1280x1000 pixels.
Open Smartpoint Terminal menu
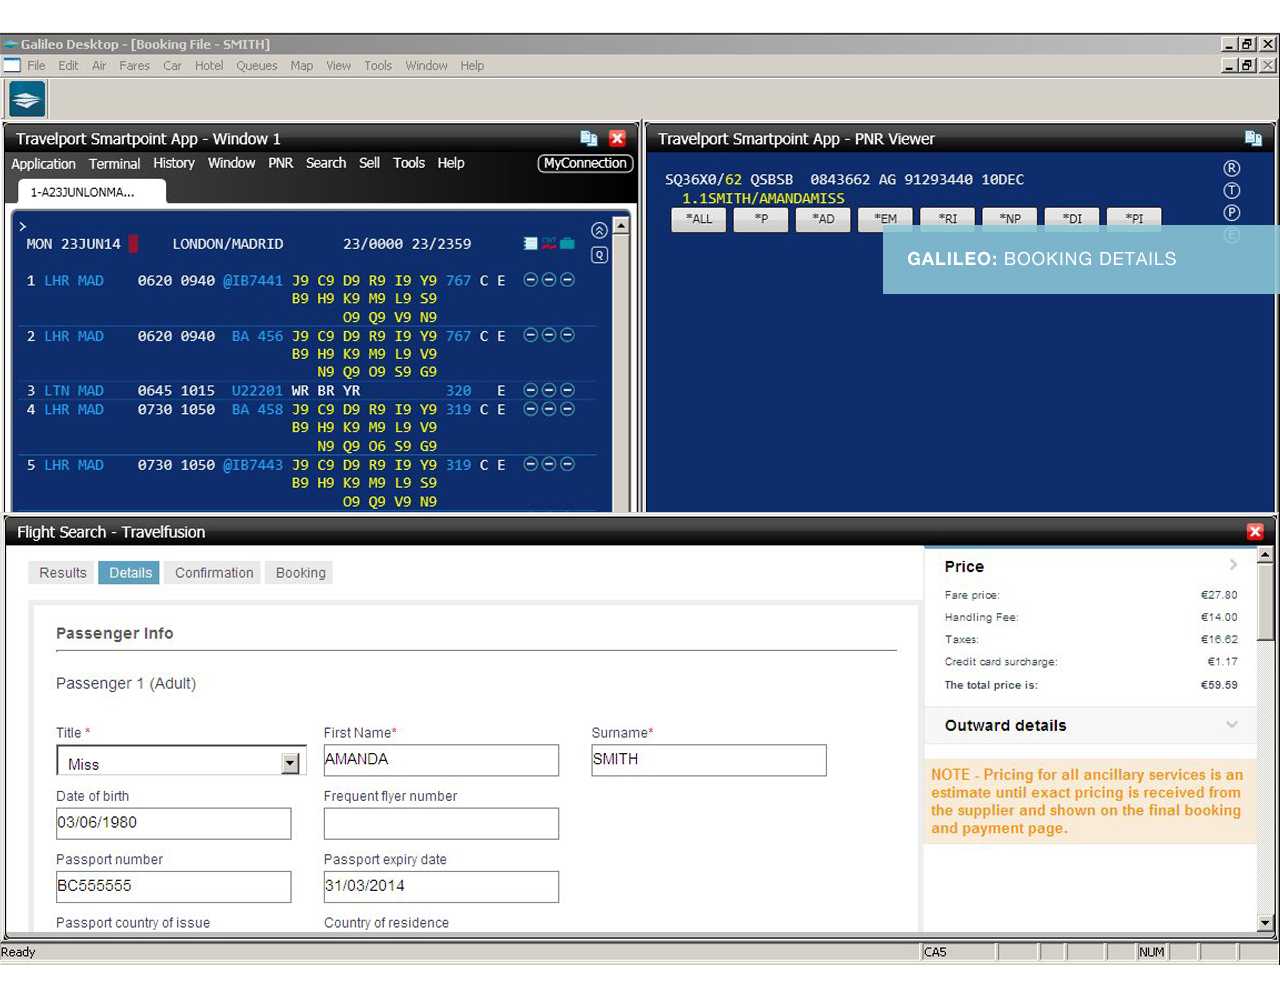[114, 164]
